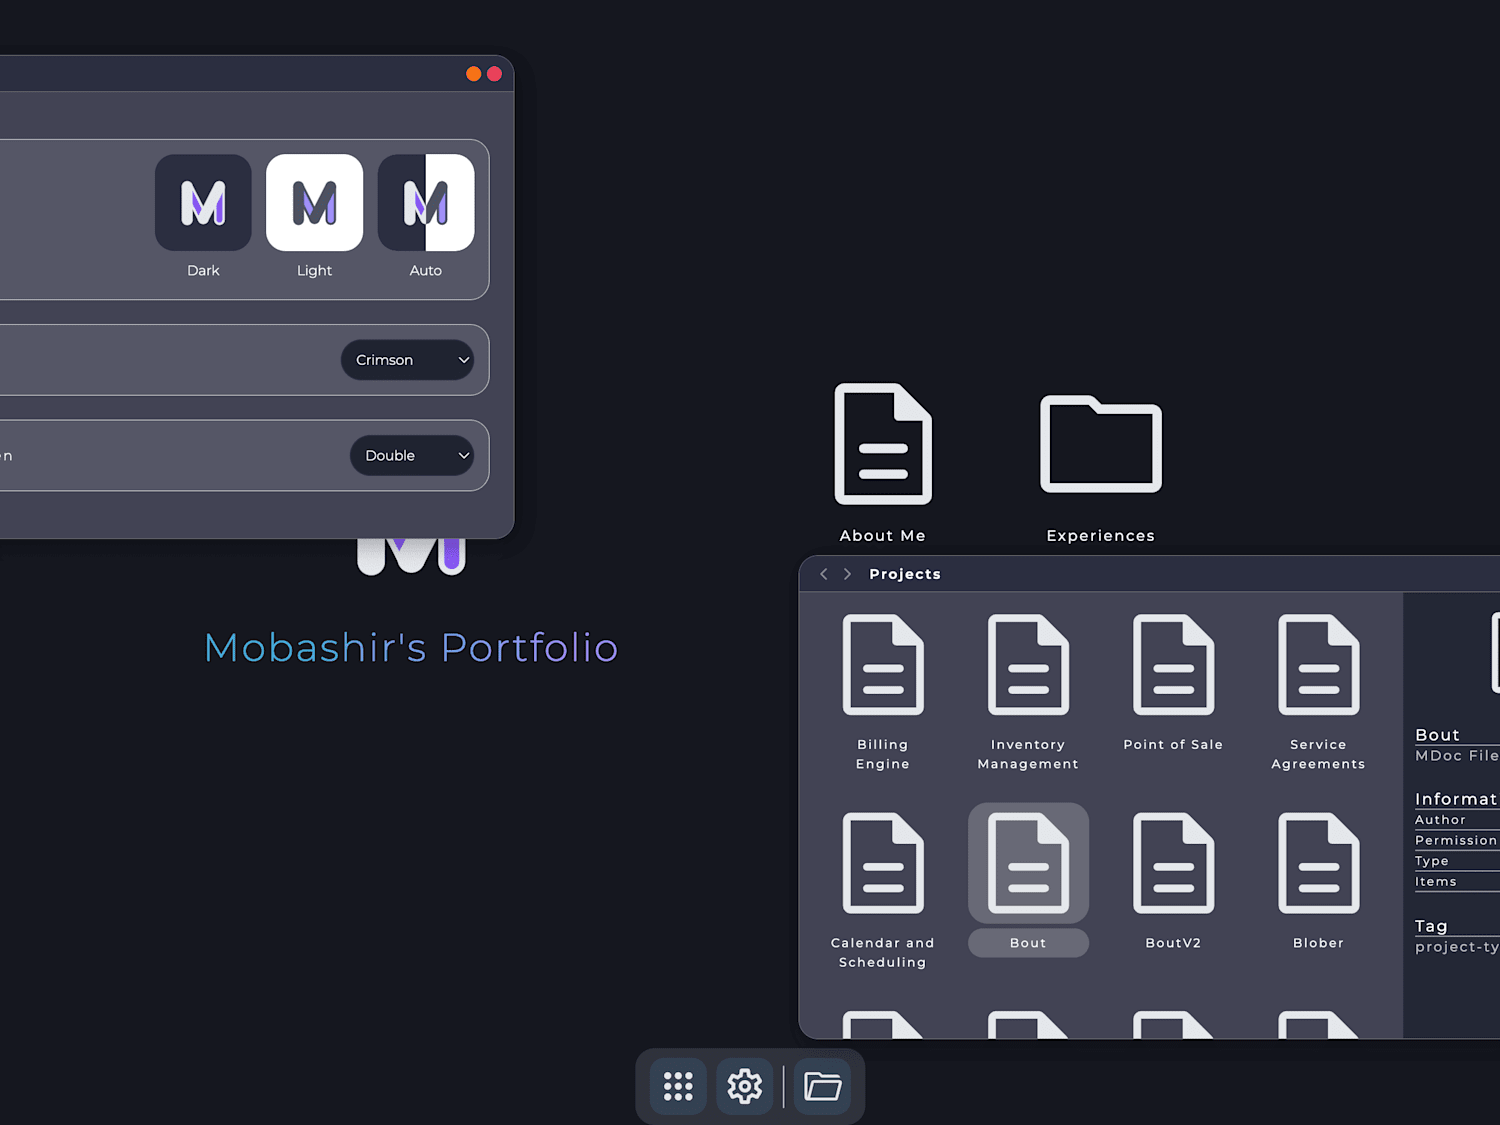Click the Type row in info panel
The width and height of the screenshot is (1500, 1125).
1457,861
